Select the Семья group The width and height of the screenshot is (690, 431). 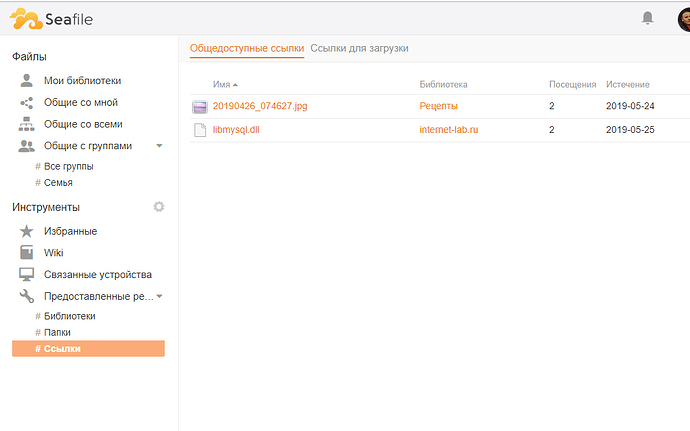point(58,183)
